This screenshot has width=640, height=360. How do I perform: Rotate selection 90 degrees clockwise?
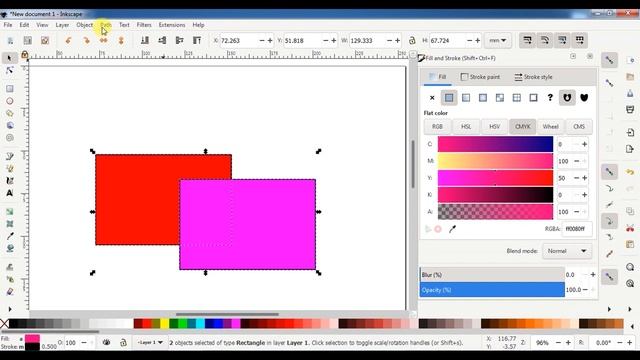86,40
